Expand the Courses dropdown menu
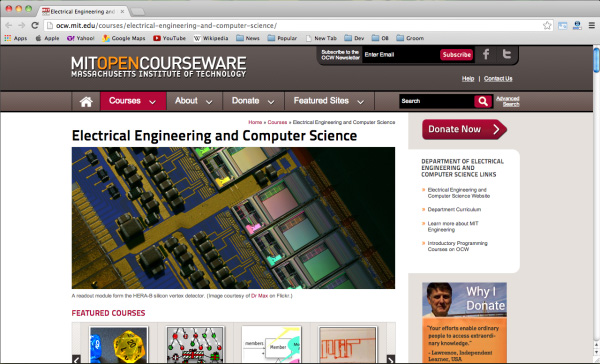The image size is (600, 364). coord(133,101)
